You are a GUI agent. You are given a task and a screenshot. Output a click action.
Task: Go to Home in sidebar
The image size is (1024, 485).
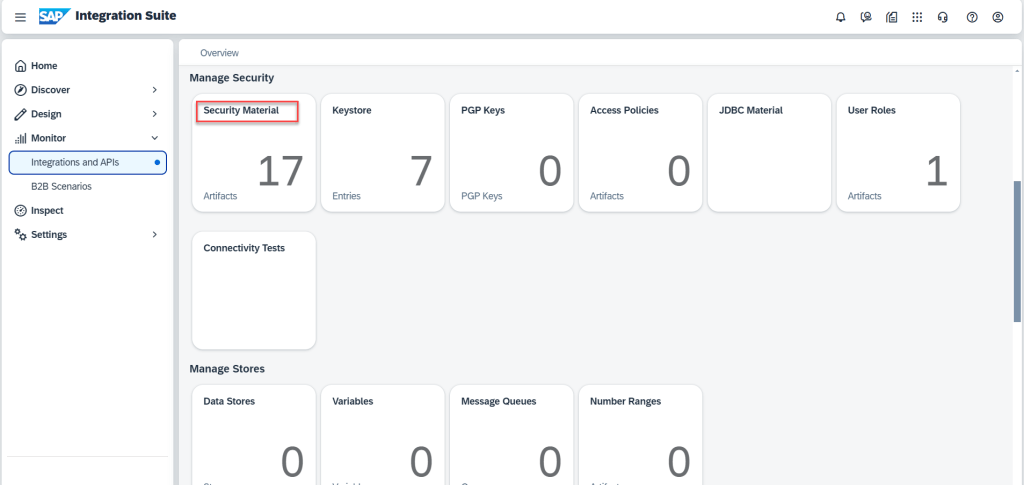pyautogui.click(x=44, y=66)
